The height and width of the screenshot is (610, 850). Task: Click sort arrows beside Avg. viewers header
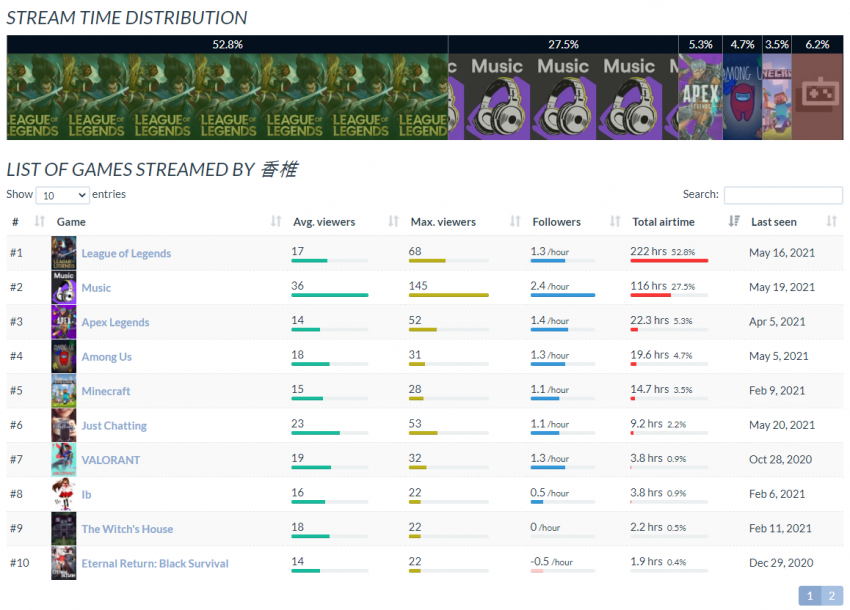pyautogui.click(x=394, y=221)
